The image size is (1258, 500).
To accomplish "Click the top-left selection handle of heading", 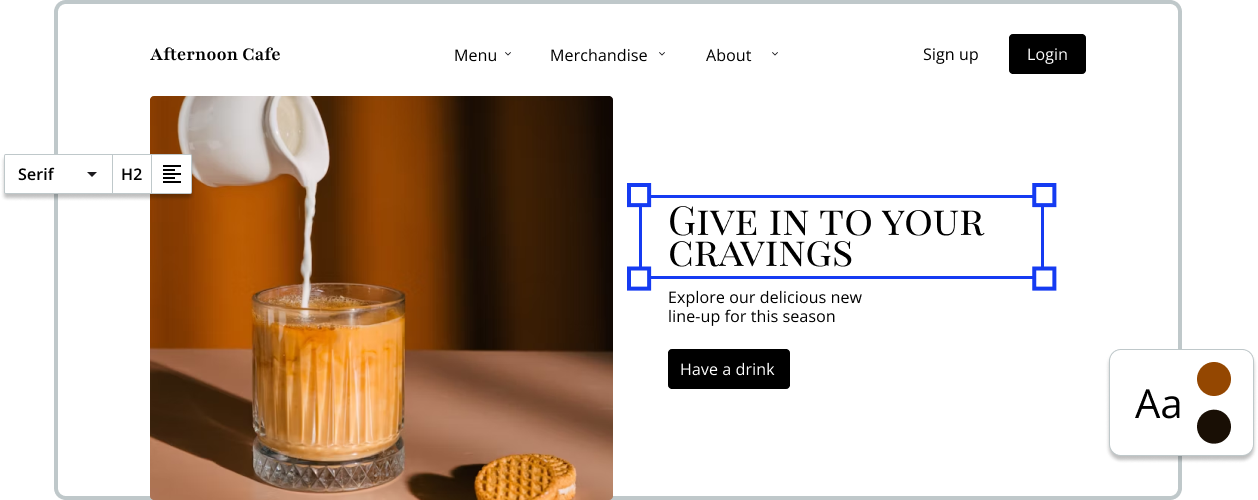I will pyautogui.click(x=639, y=195).
